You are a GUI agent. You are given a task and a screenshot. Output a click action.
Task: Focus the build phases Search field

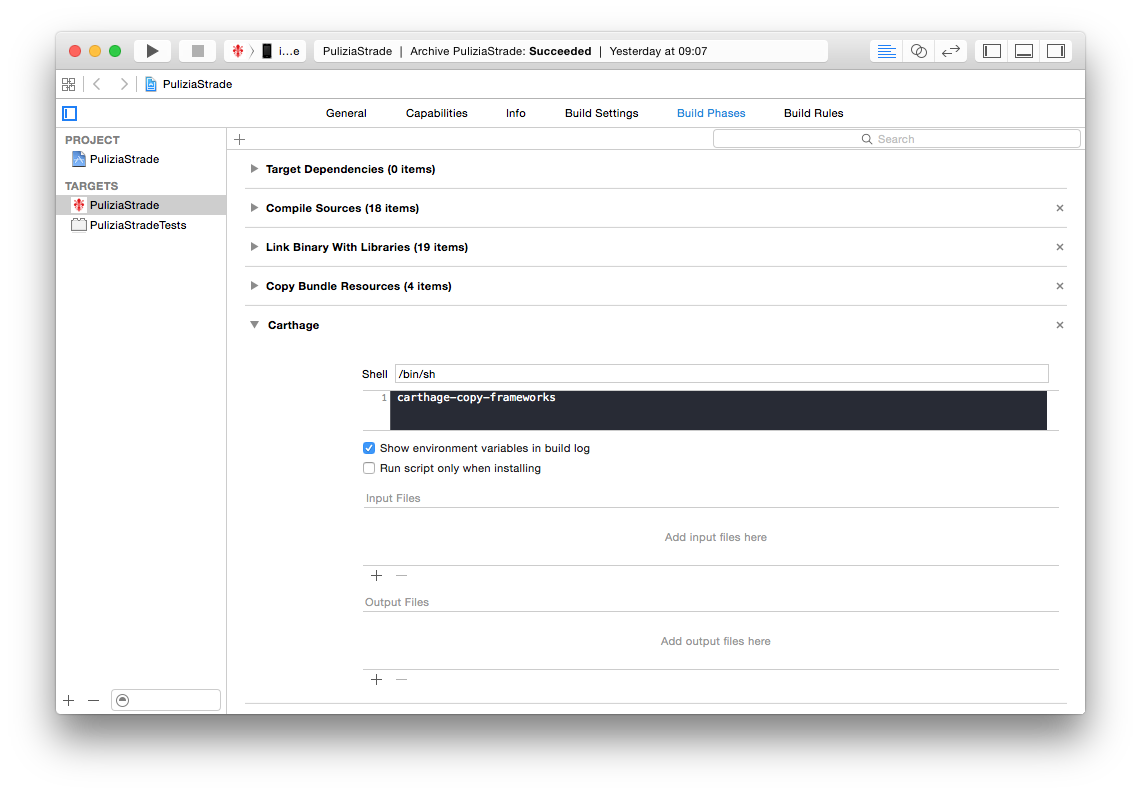pos(896,139)
